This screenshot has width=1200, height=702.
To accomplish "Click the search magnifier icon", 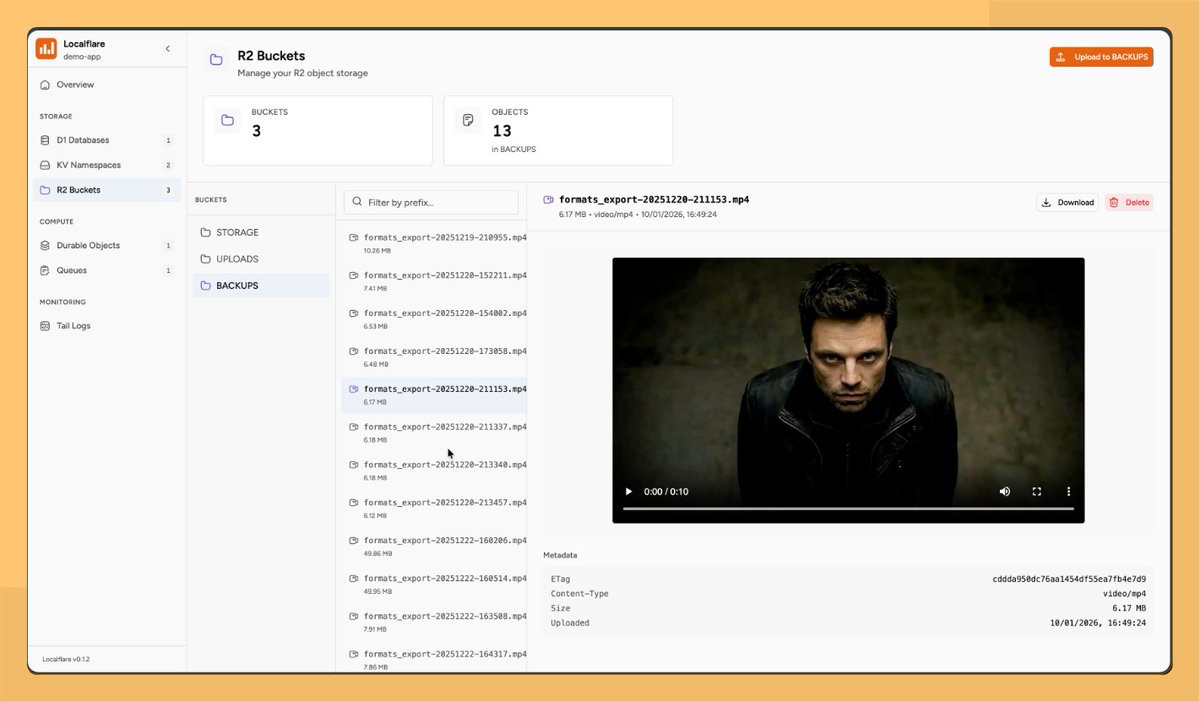I will pos(357,202).
